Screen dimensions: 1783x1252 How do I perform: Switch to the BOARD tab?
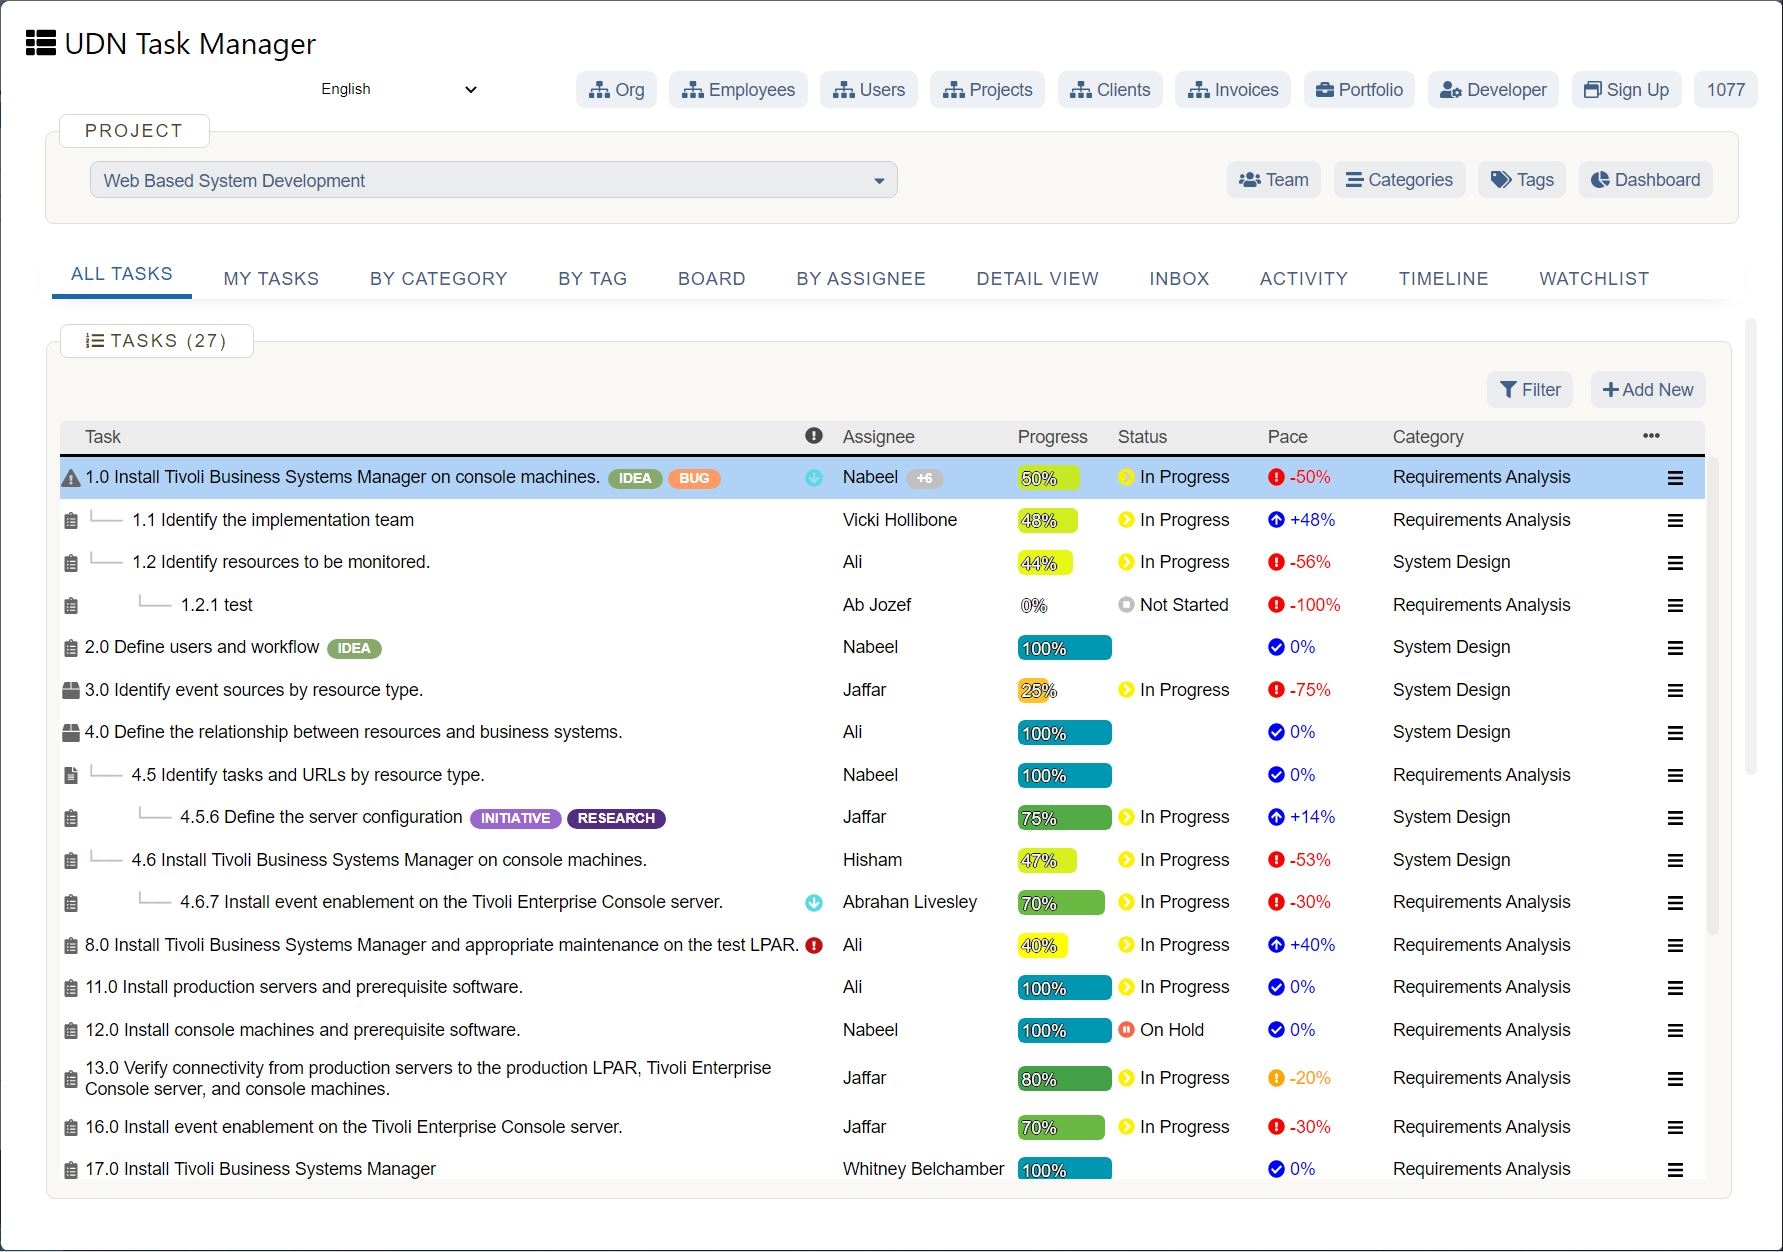click(x=711, y=279)
